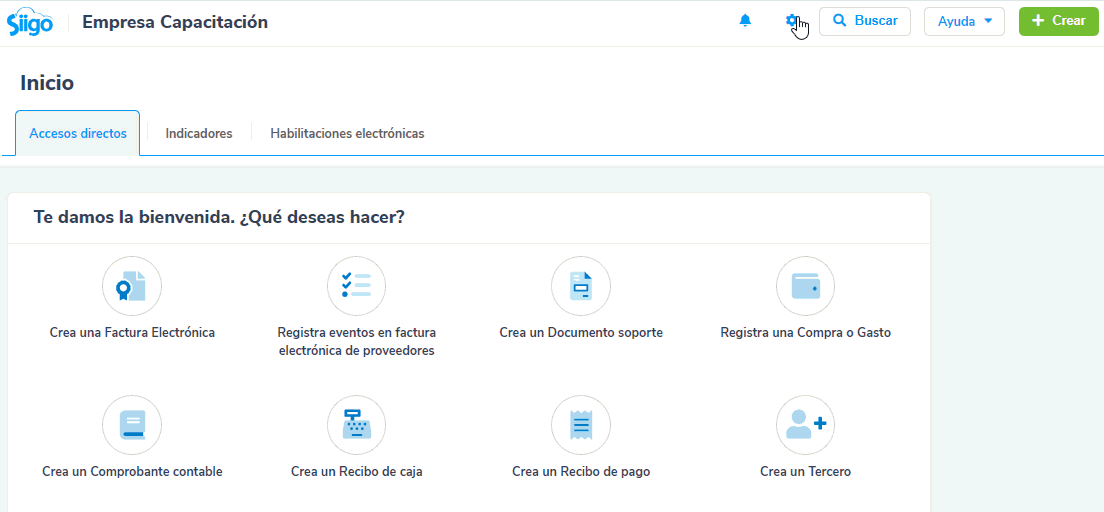Click the Empresa Capacitación company name
Viewport: 1104px width, 512px height.
pos(175,22)
